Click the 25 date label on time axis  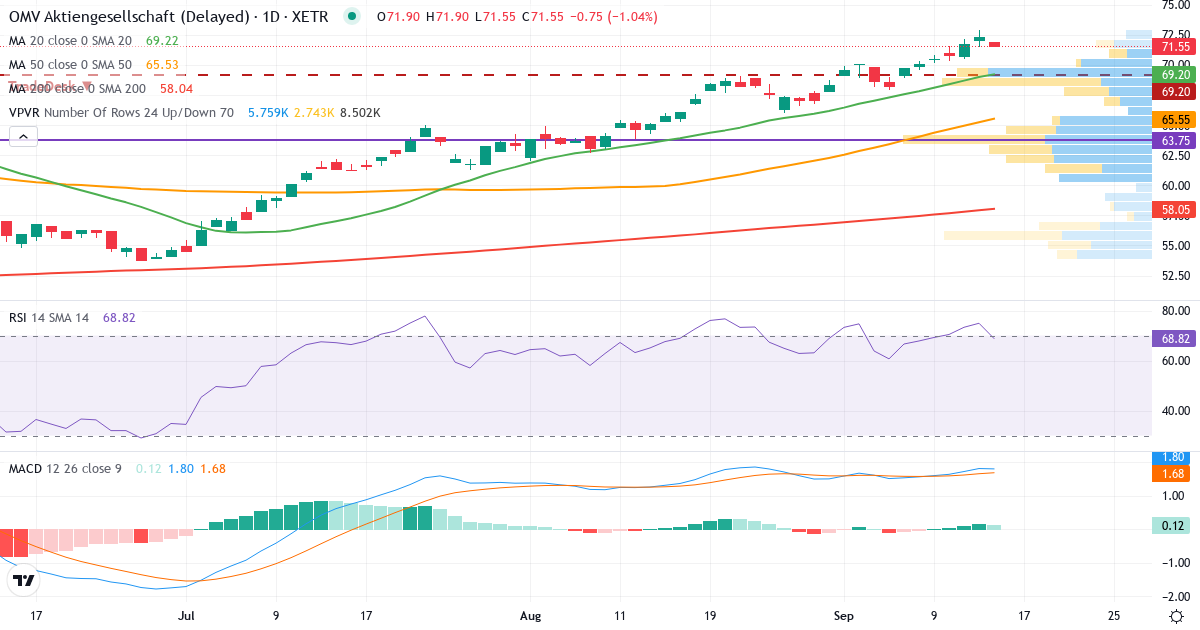[x=1114, y=616]
